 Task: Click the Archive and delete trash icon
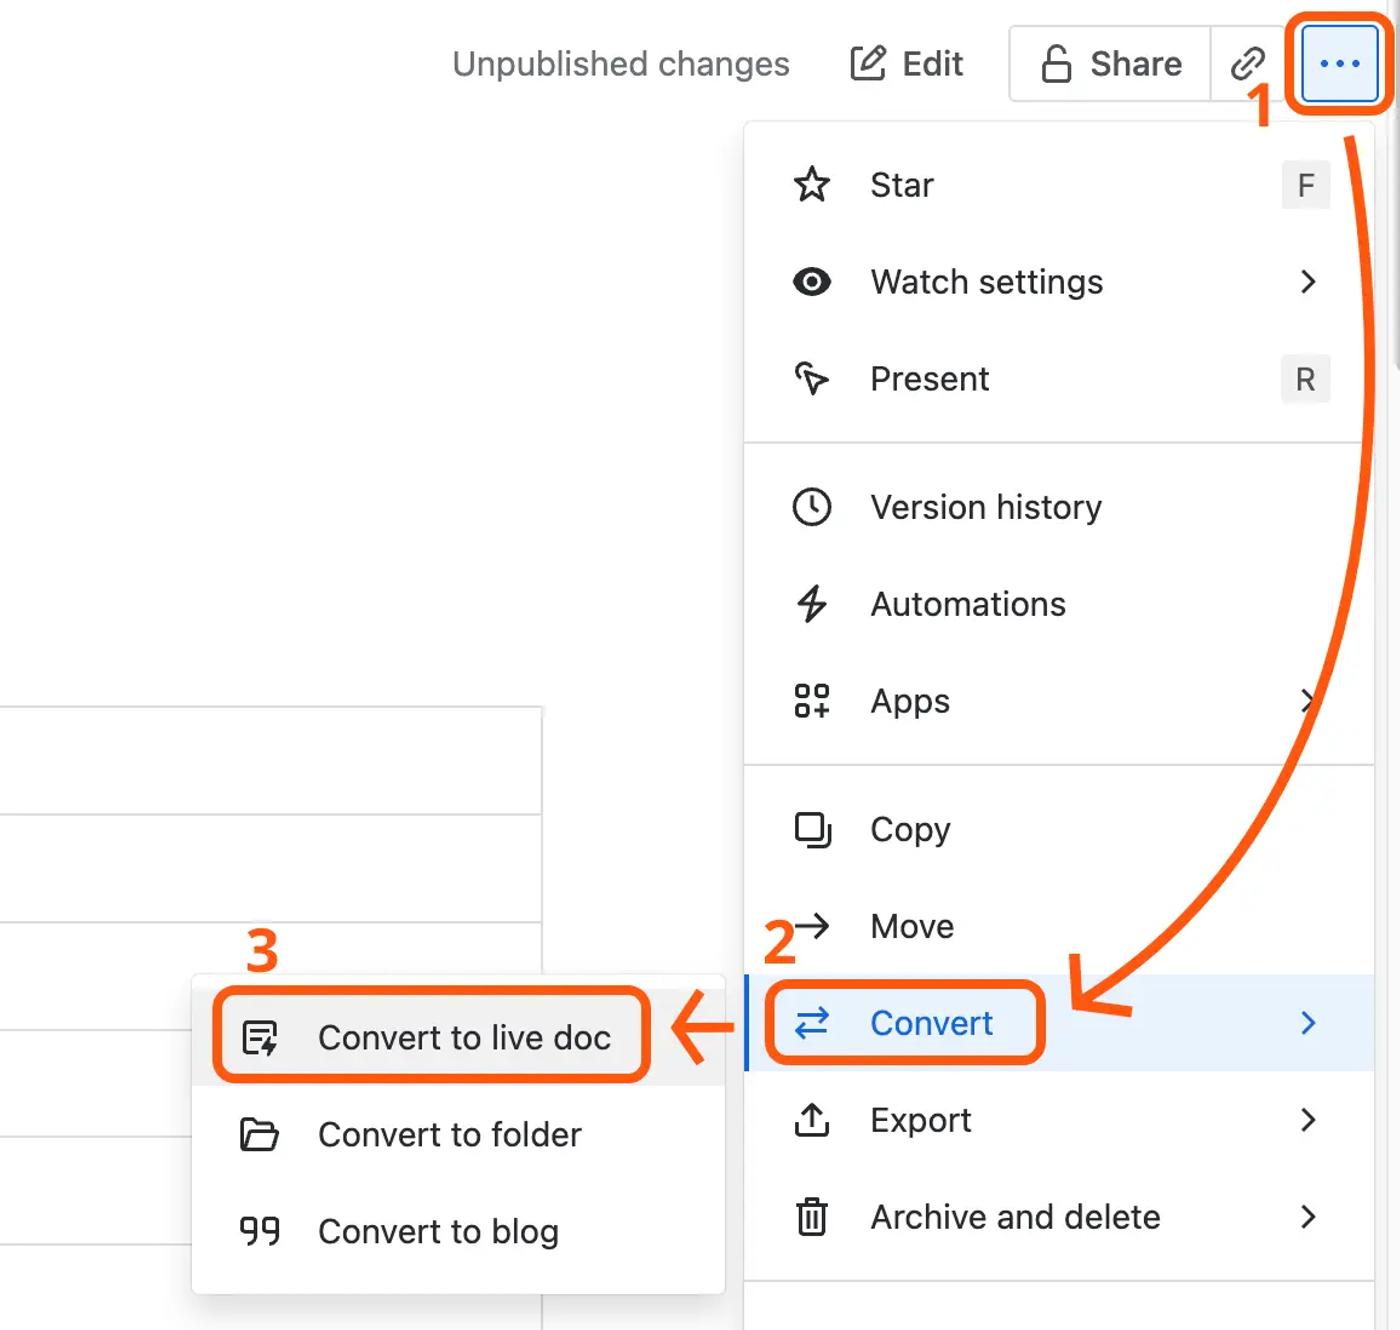[811, 1217]
